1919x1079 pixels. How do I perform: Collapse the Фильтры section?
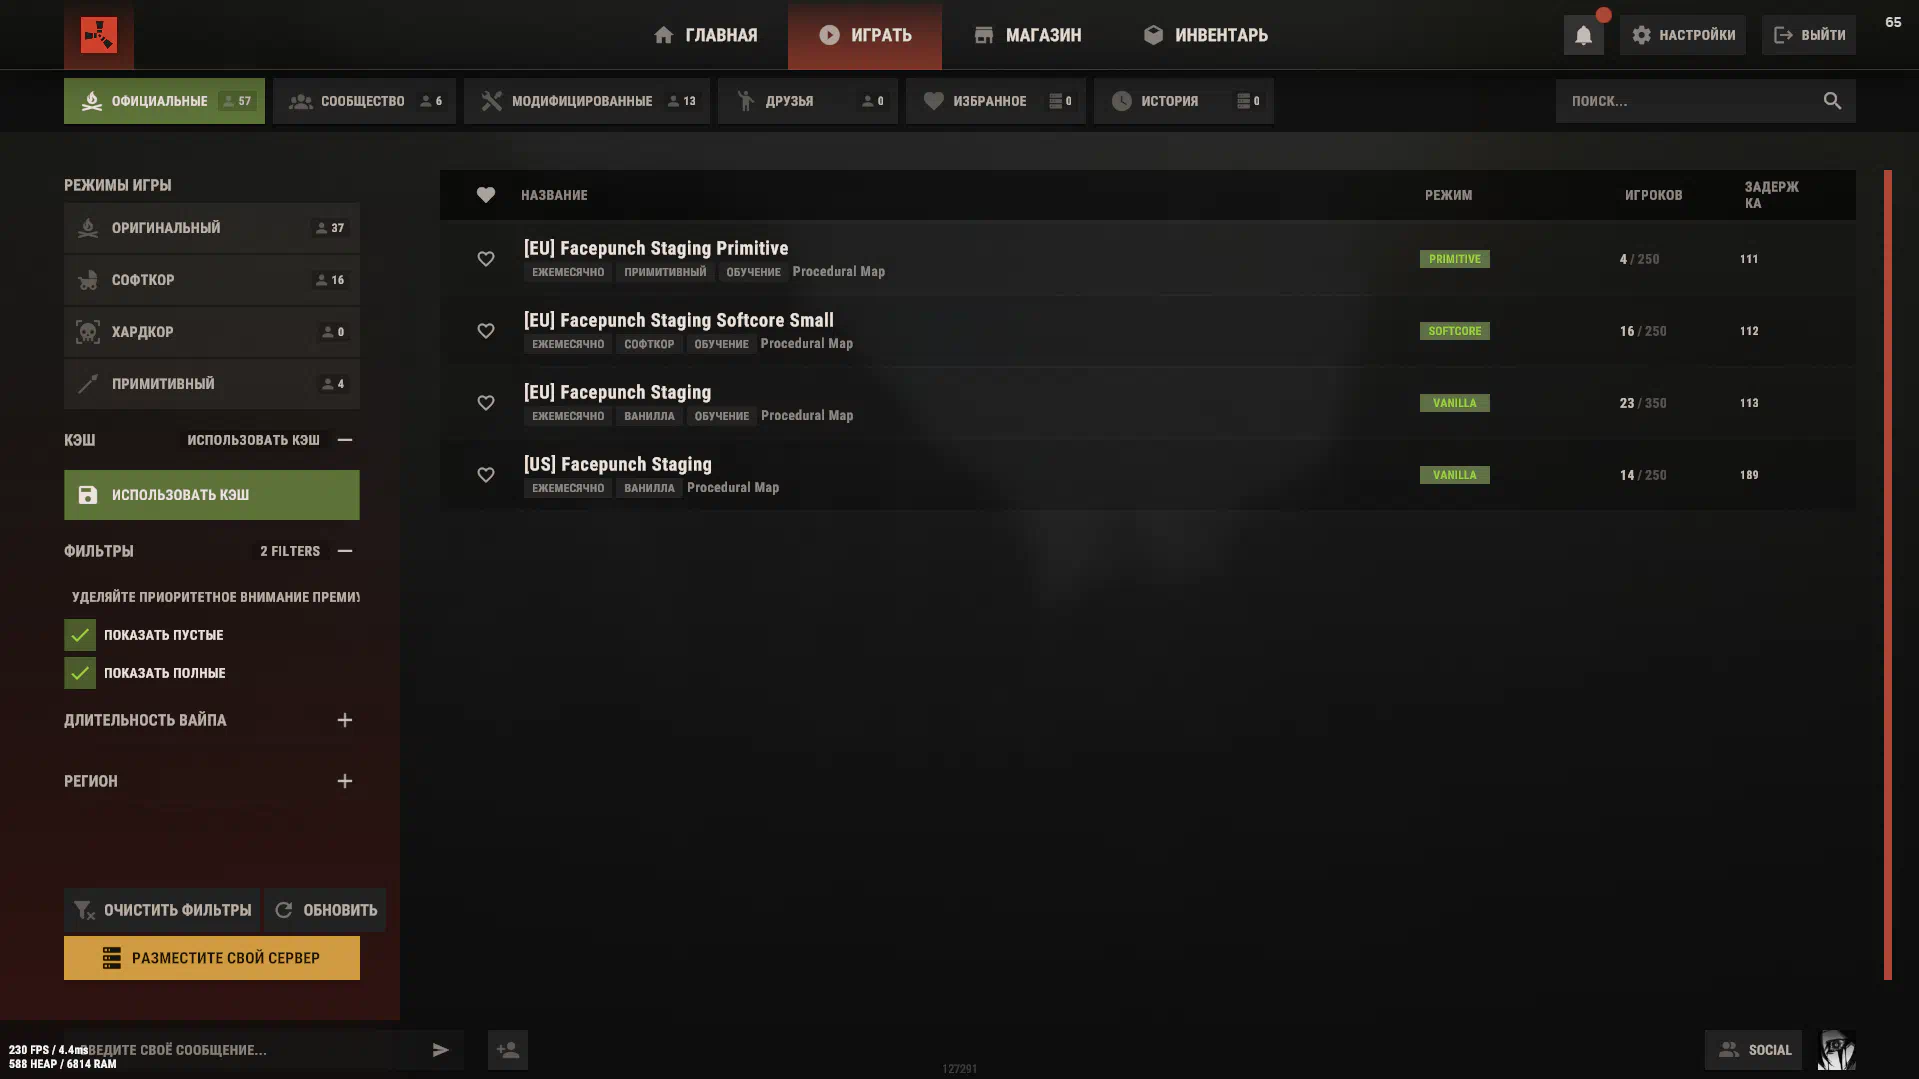tap(345, 551)
